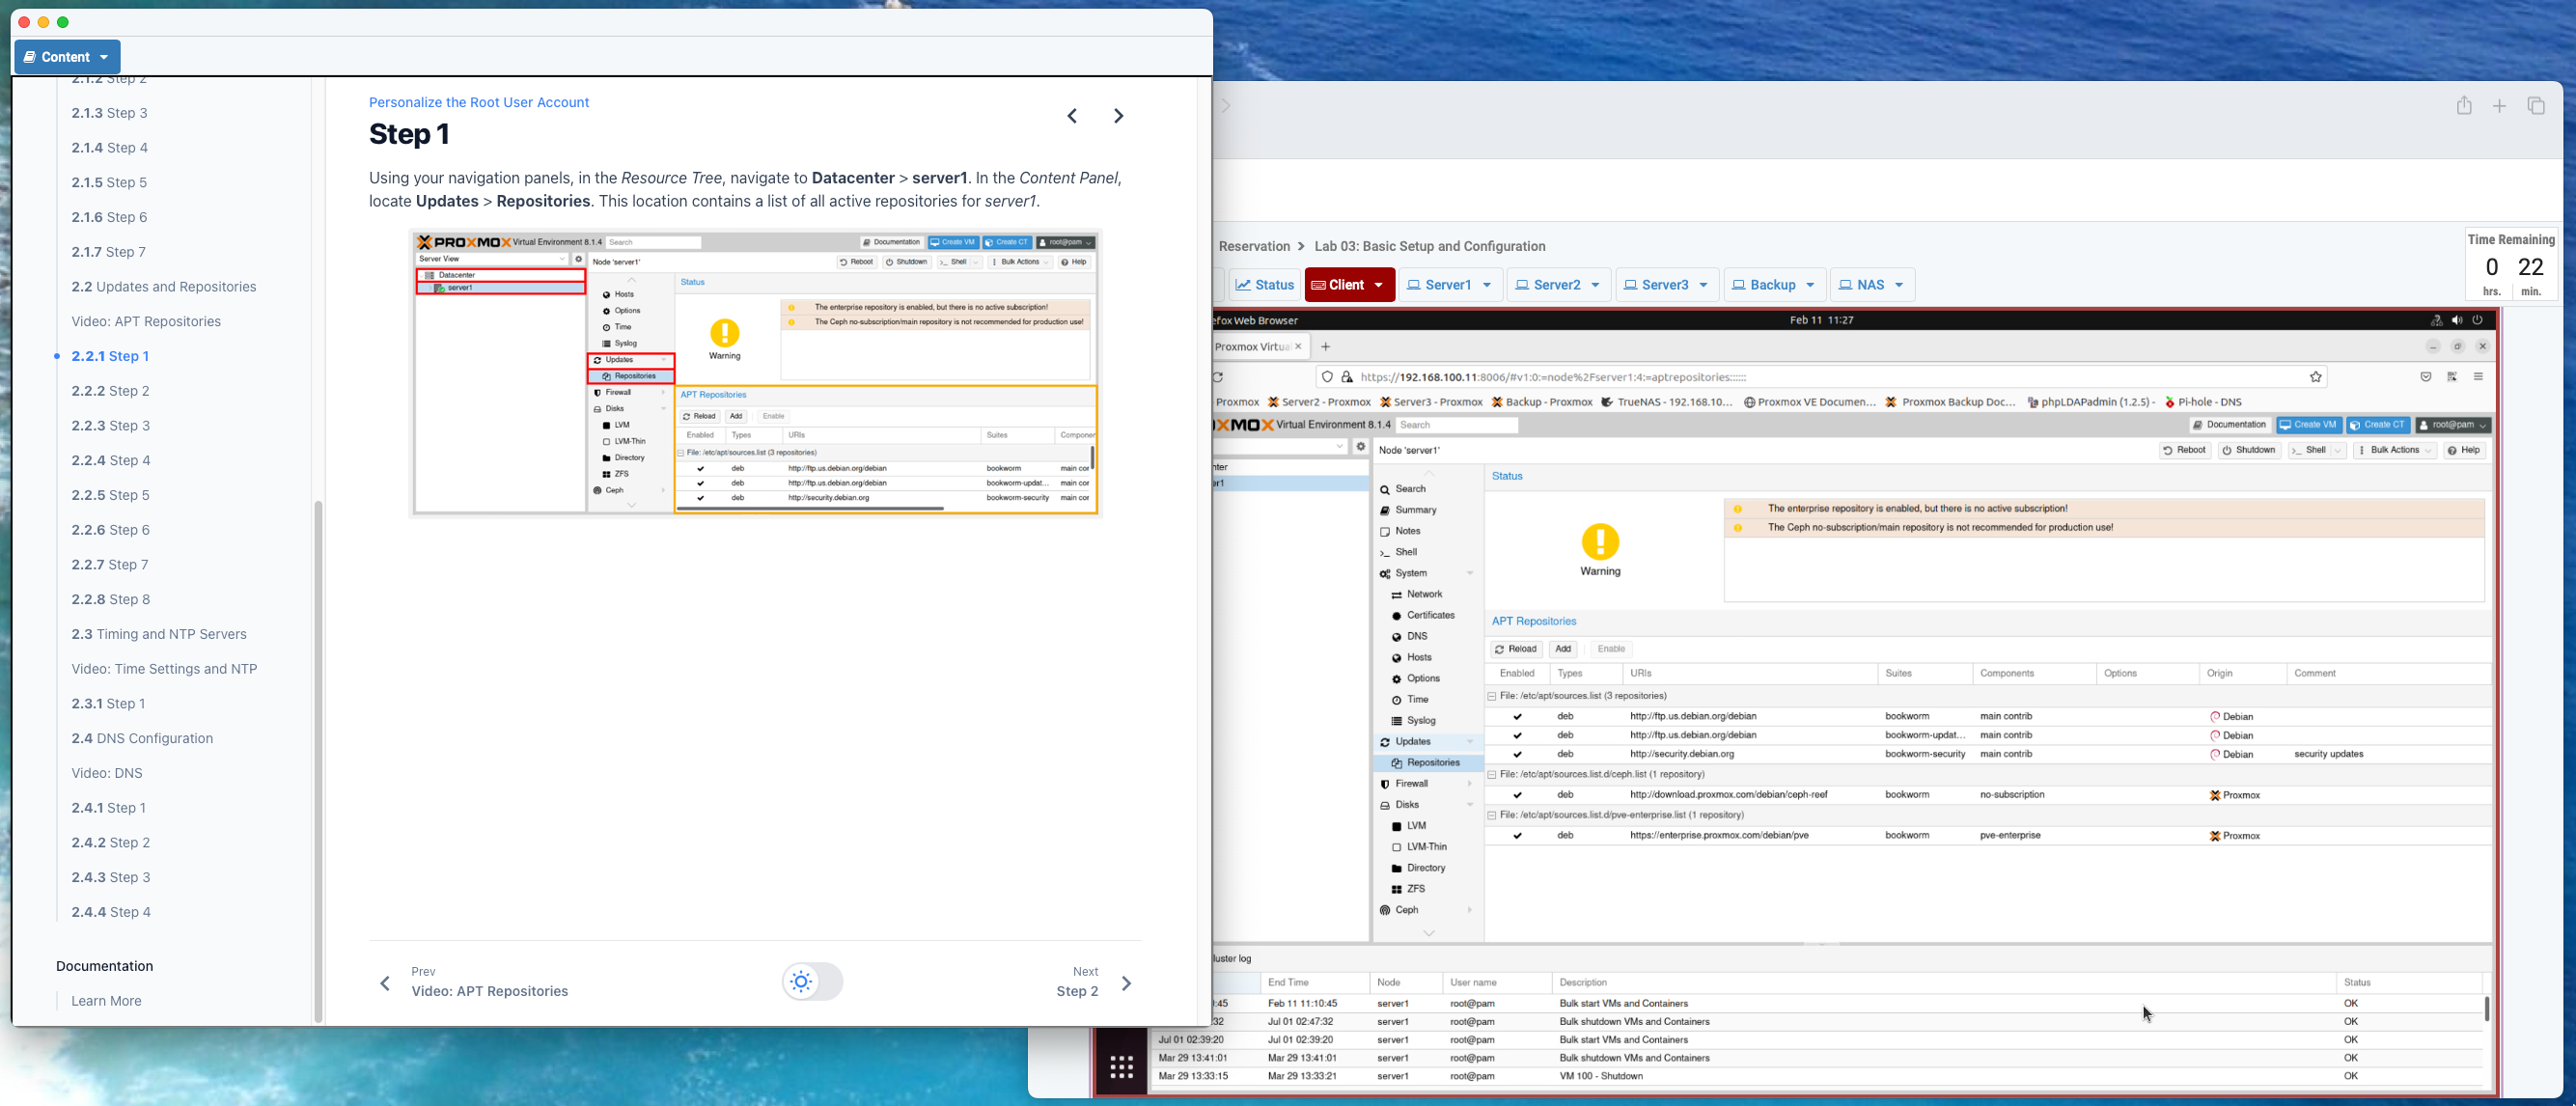Viewport: 2576px width, 1106px height.
Task: Select the Status tab in lab toolbar
Action: click(x=1264, y=285)
